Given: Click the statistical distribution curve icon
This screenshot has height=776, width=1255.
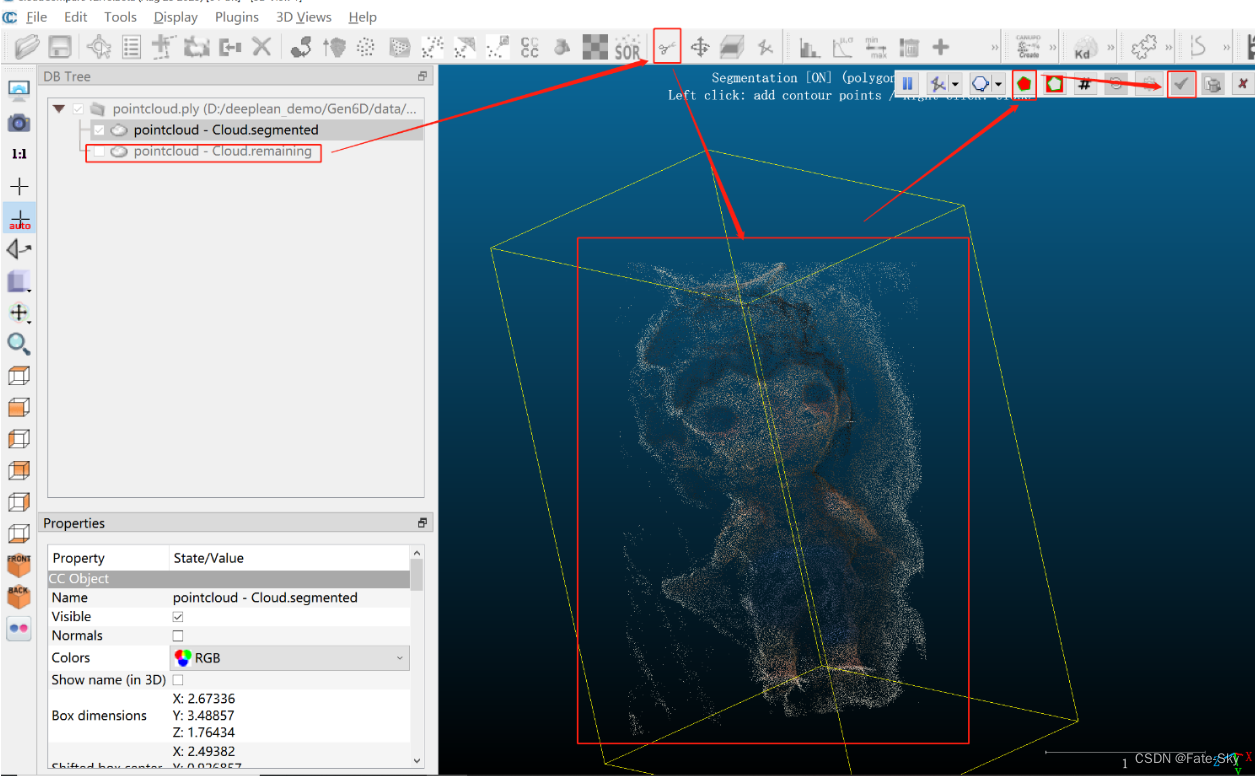Looking at the screenshot, I should coord(843,46).
